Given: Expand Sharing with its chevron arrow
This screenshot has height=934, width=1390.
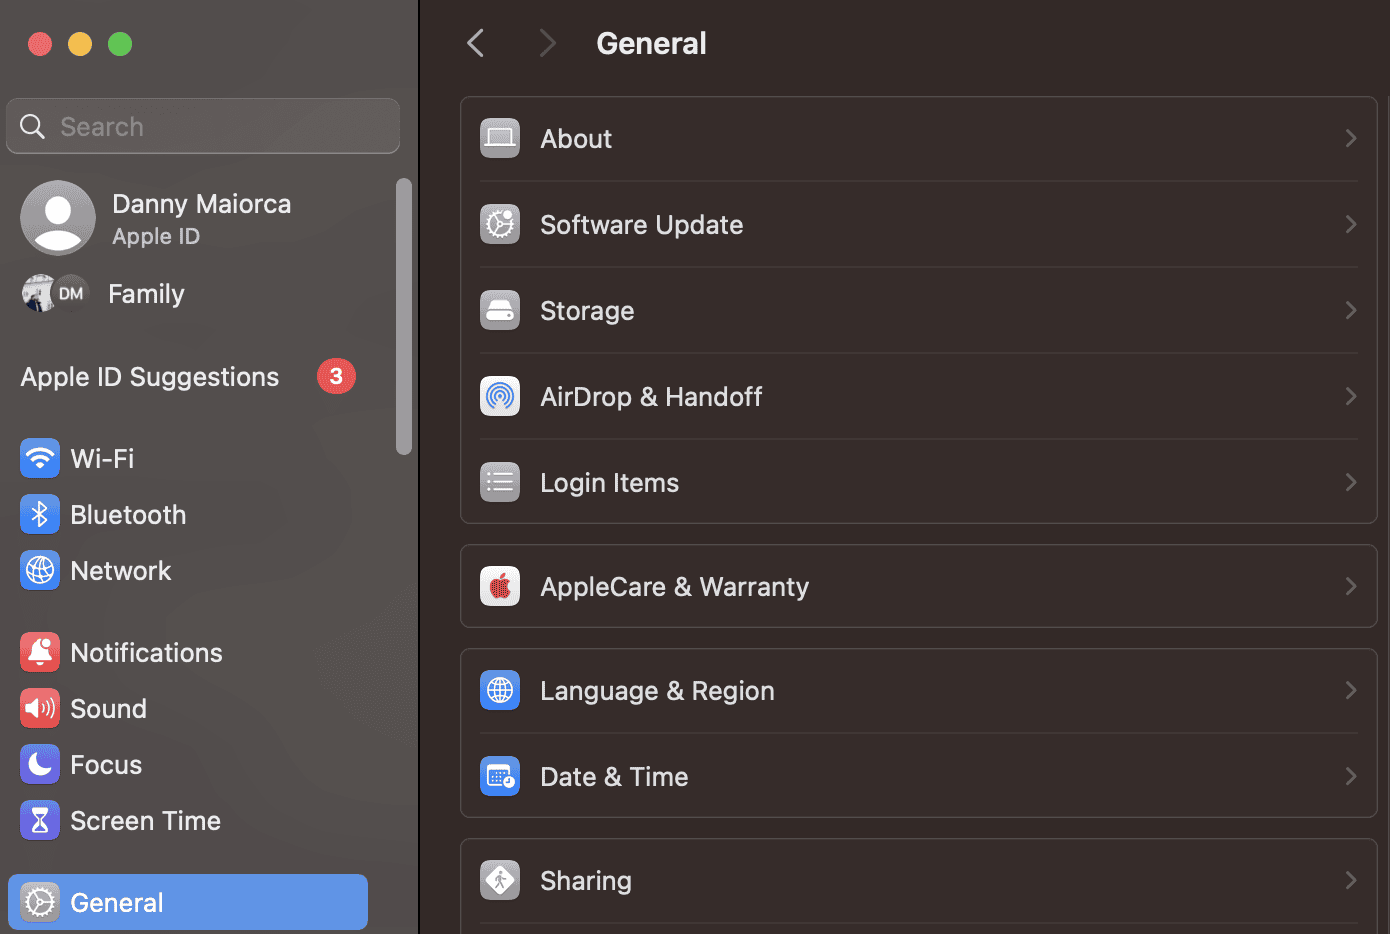Looking at the screenshot, I should (1350, 880).
